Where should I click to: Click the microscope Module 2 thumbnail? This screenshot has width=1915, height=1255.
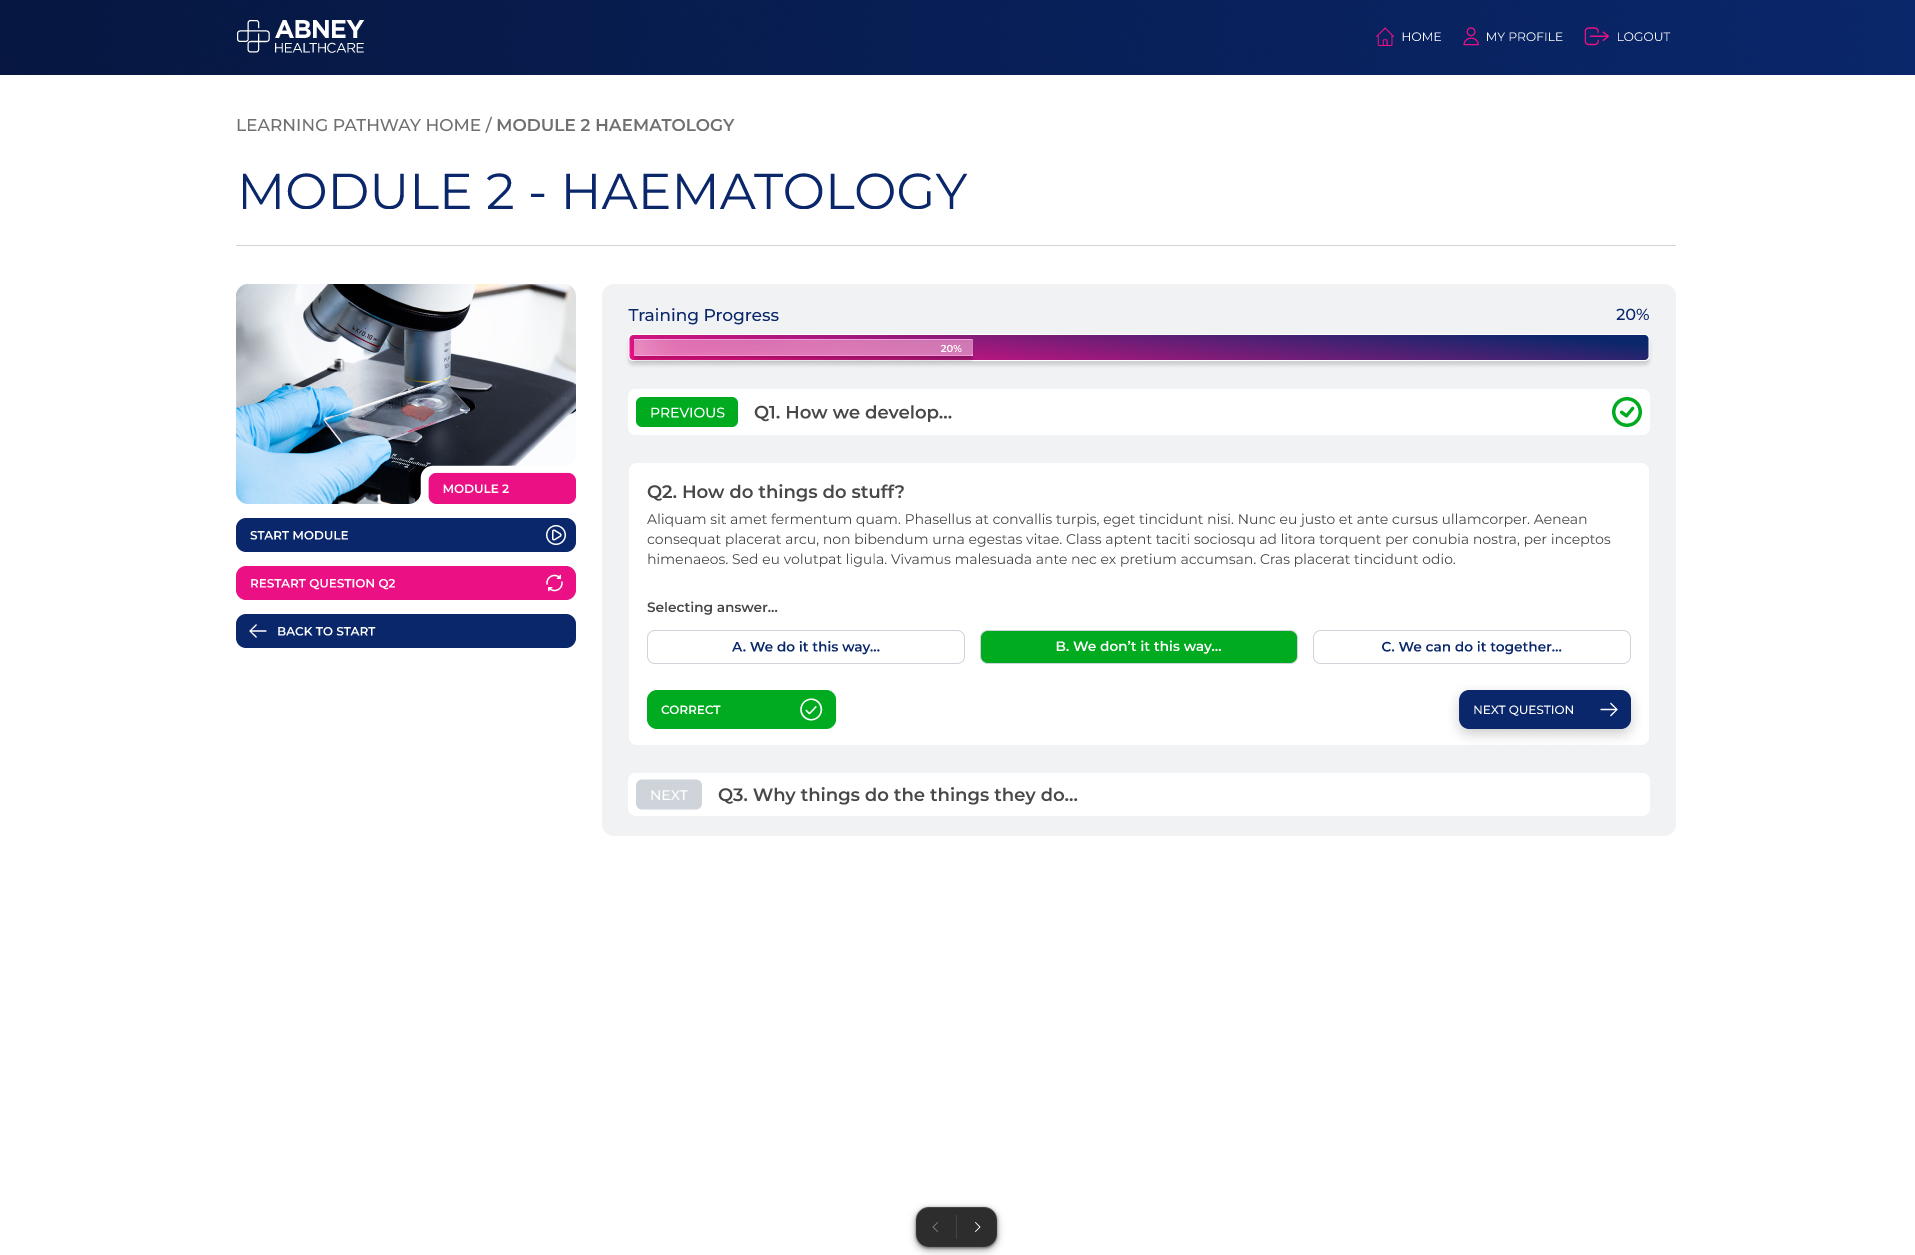(x=406, y=394)
